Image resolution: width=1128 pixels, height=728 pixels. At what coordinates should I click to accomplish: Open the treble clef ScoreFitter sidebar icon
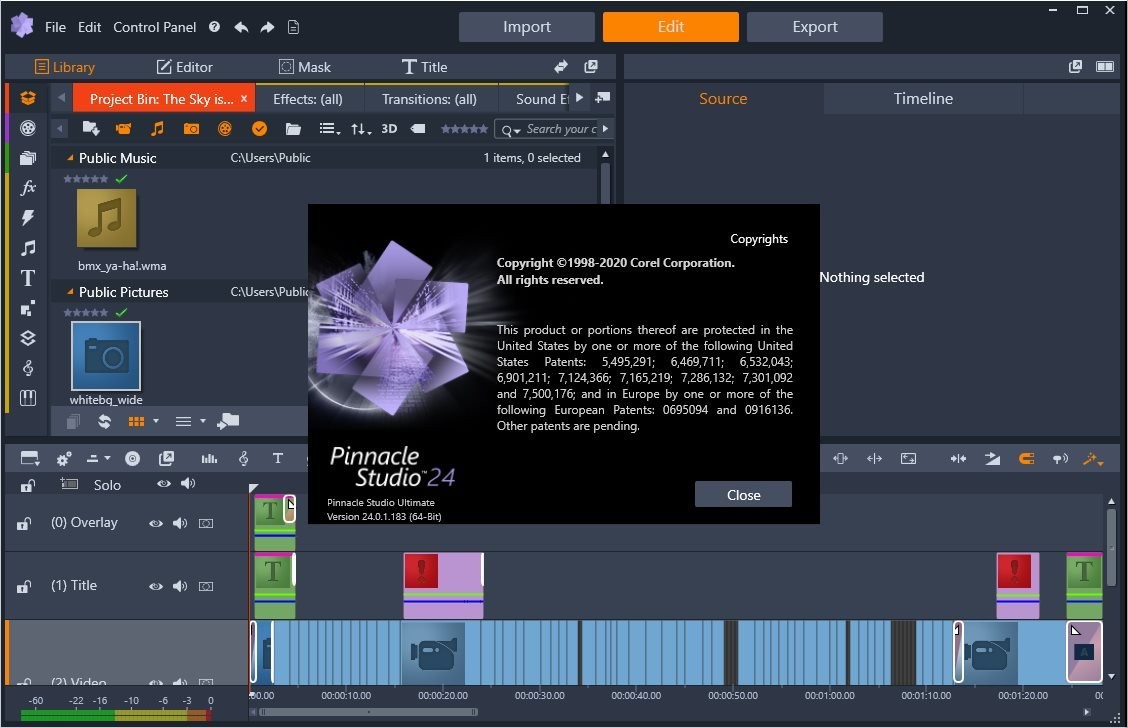coord(28,368)
